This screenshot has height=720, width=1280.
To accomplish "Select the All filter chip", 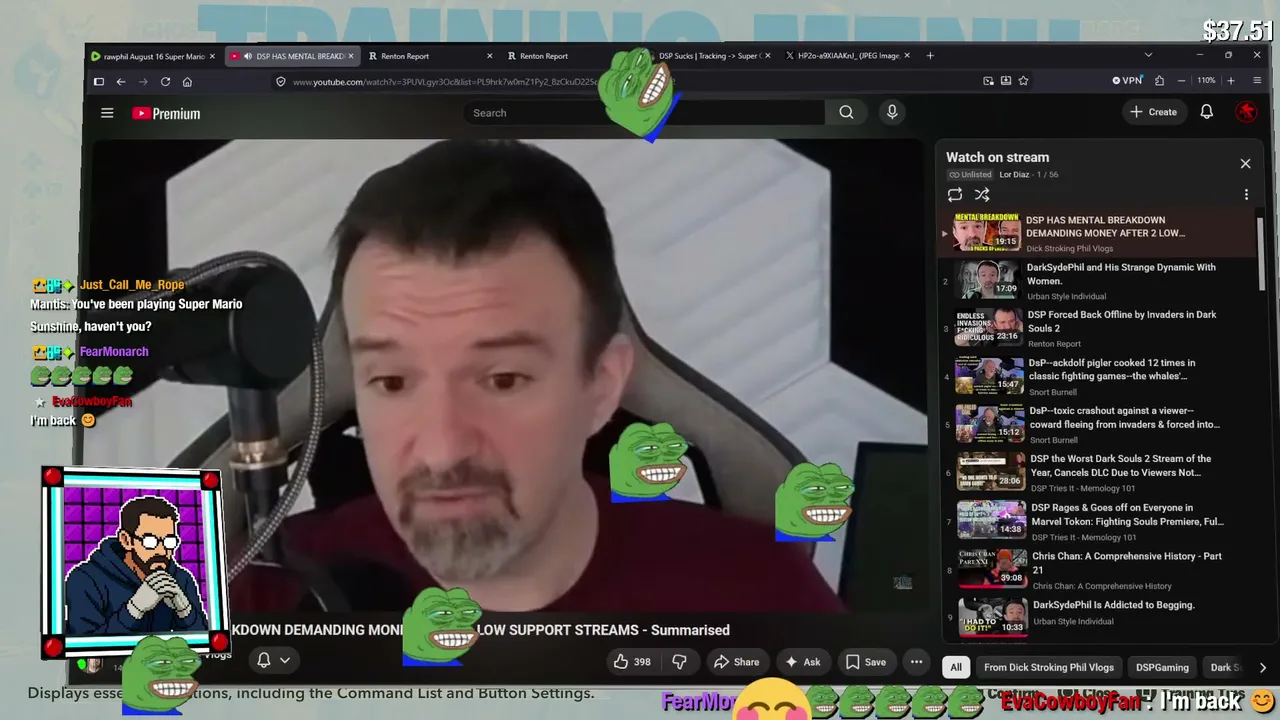I will [x=956, y=667].
